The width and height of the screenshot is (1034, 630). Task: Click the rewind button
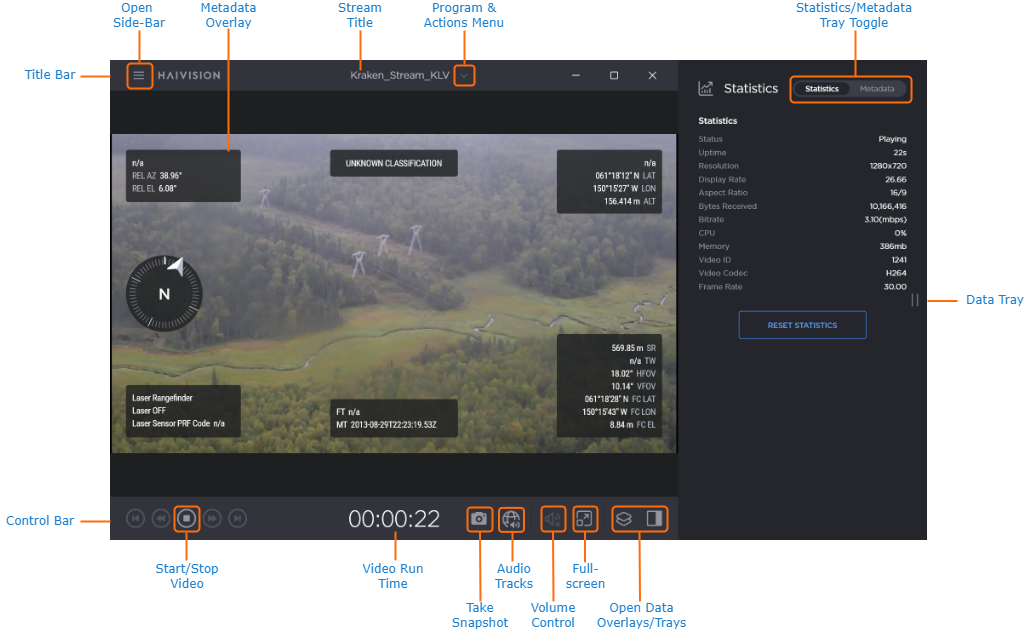pos(160,519)
